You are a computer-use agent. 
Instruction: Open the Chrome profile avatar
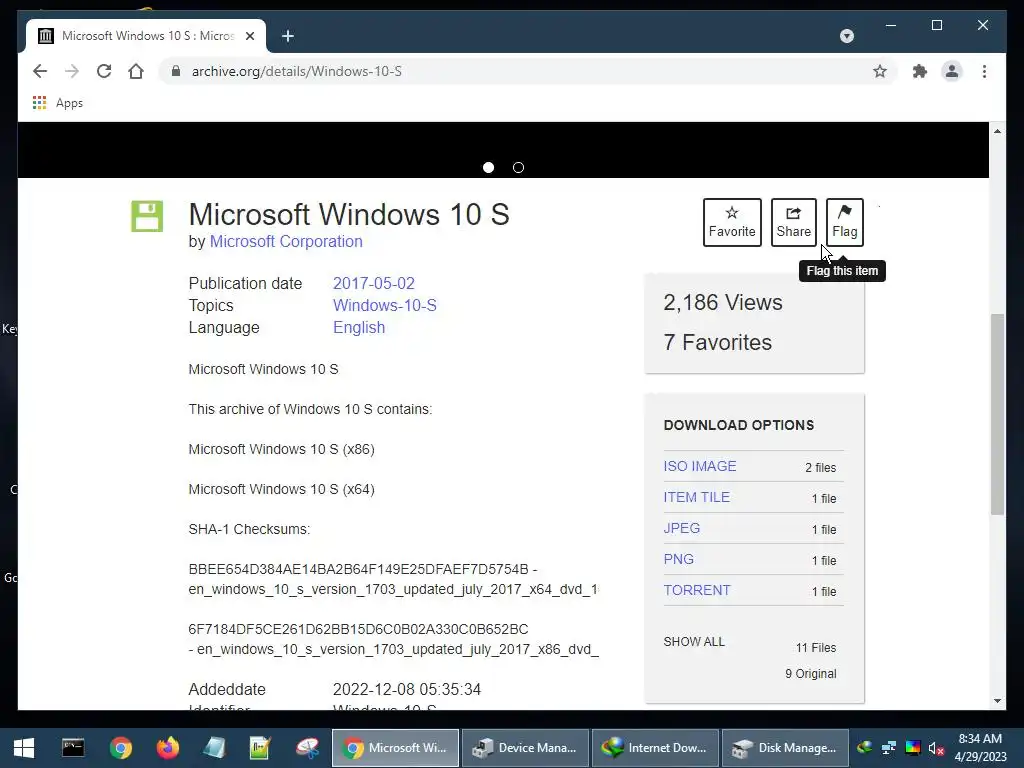(x=952, y=71)
